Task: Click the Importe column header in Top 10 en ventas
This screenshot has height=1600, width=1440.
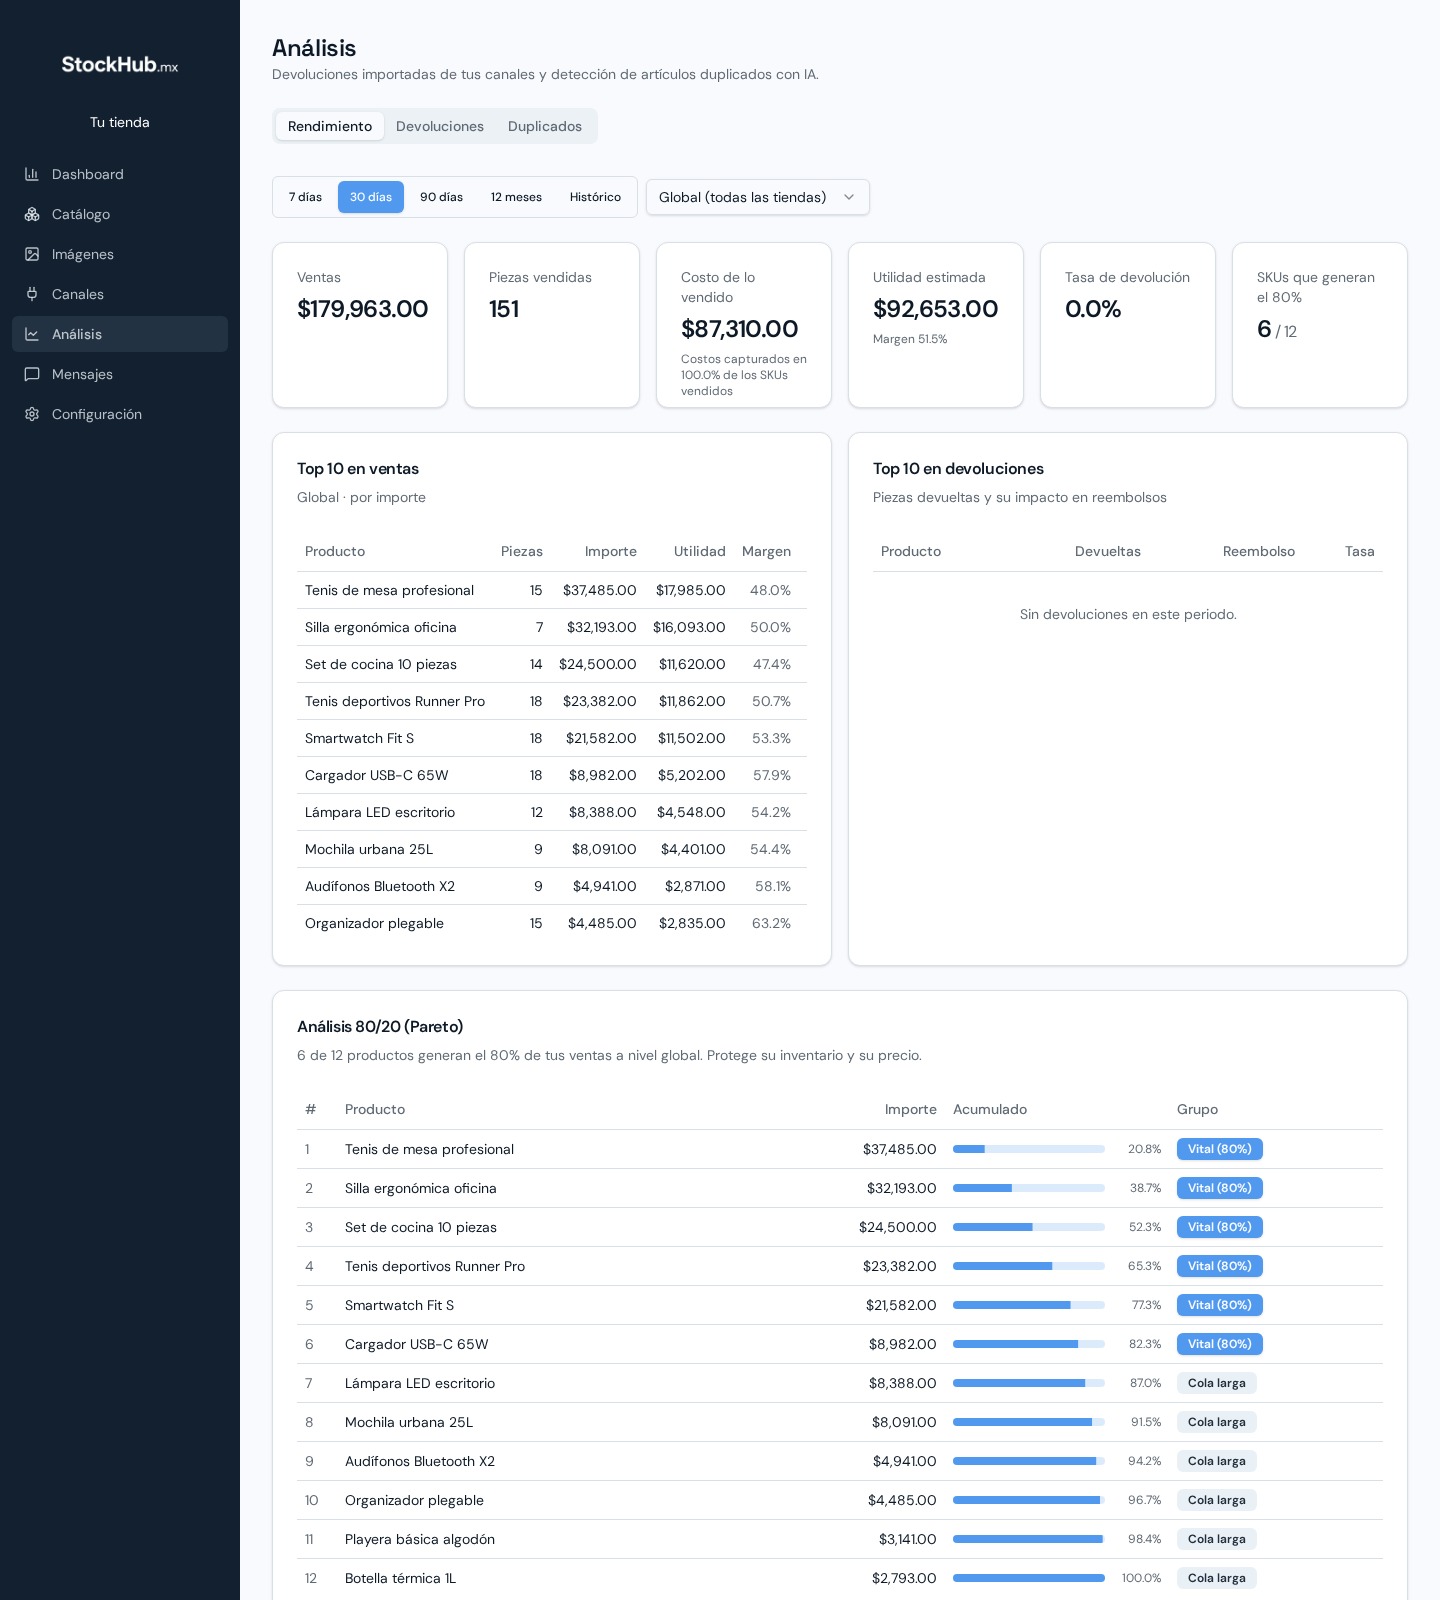Action: coord(611,551)
